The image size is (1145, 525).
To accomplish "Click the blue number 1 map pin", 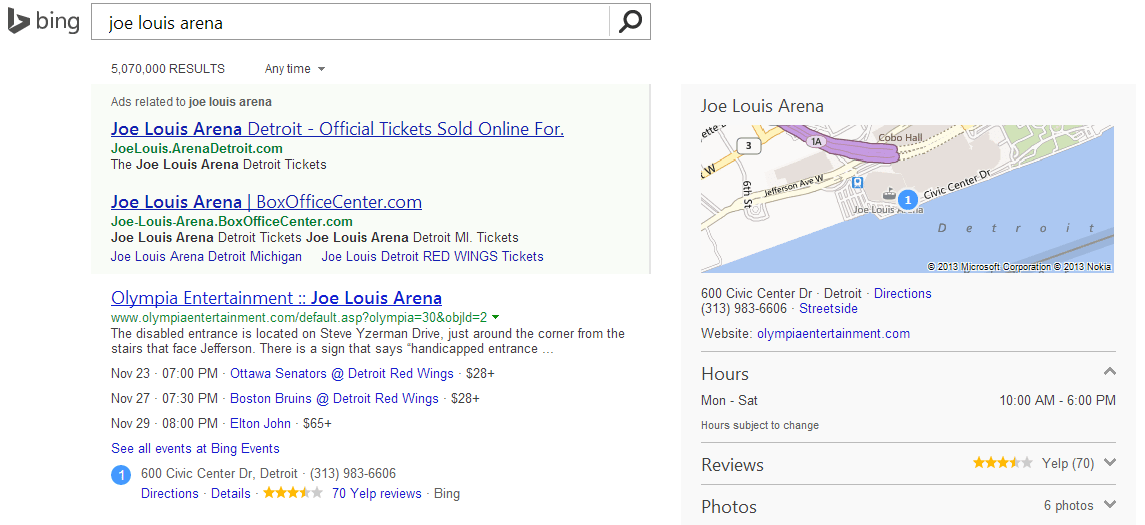I will pos(908,198).
